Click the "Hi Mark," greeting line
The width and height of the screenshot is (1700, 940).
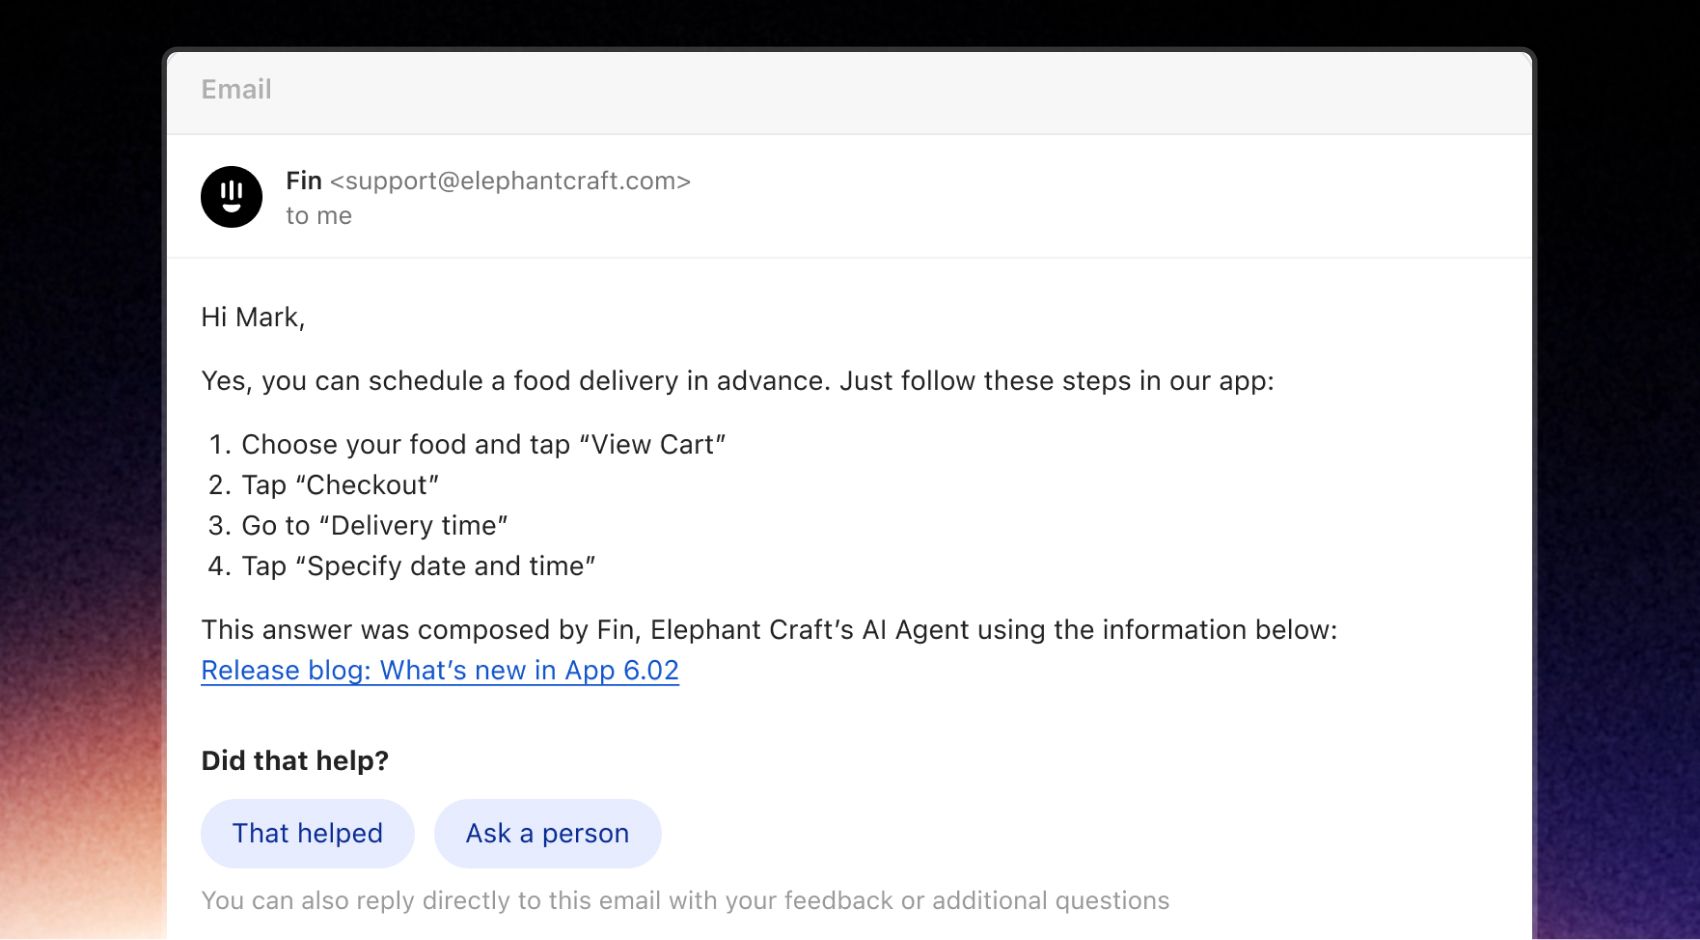click(x=253, y=317)
